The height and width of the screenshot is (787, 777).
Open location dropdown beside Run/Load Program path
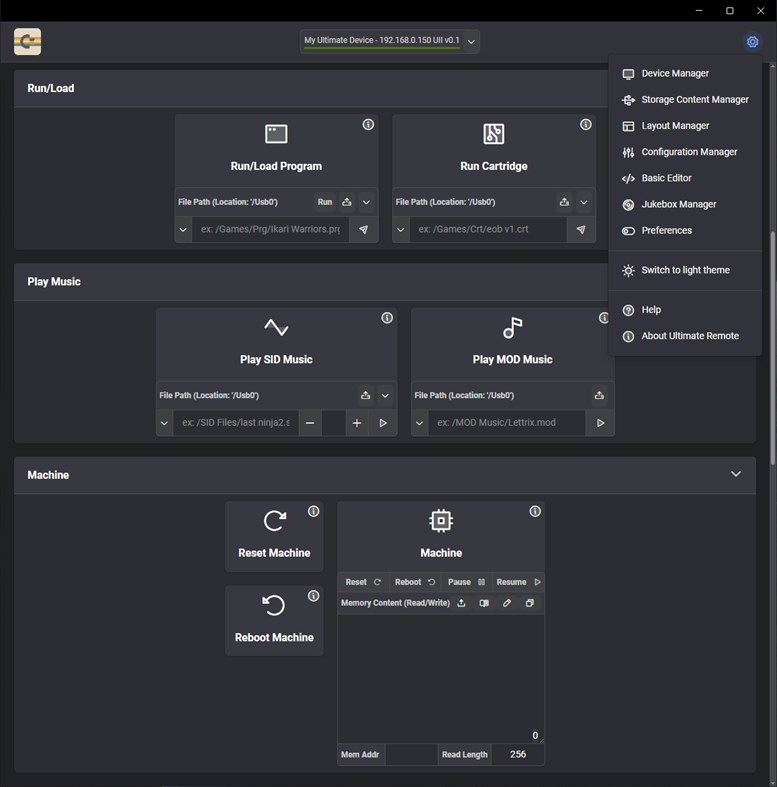tap(183, 229)
